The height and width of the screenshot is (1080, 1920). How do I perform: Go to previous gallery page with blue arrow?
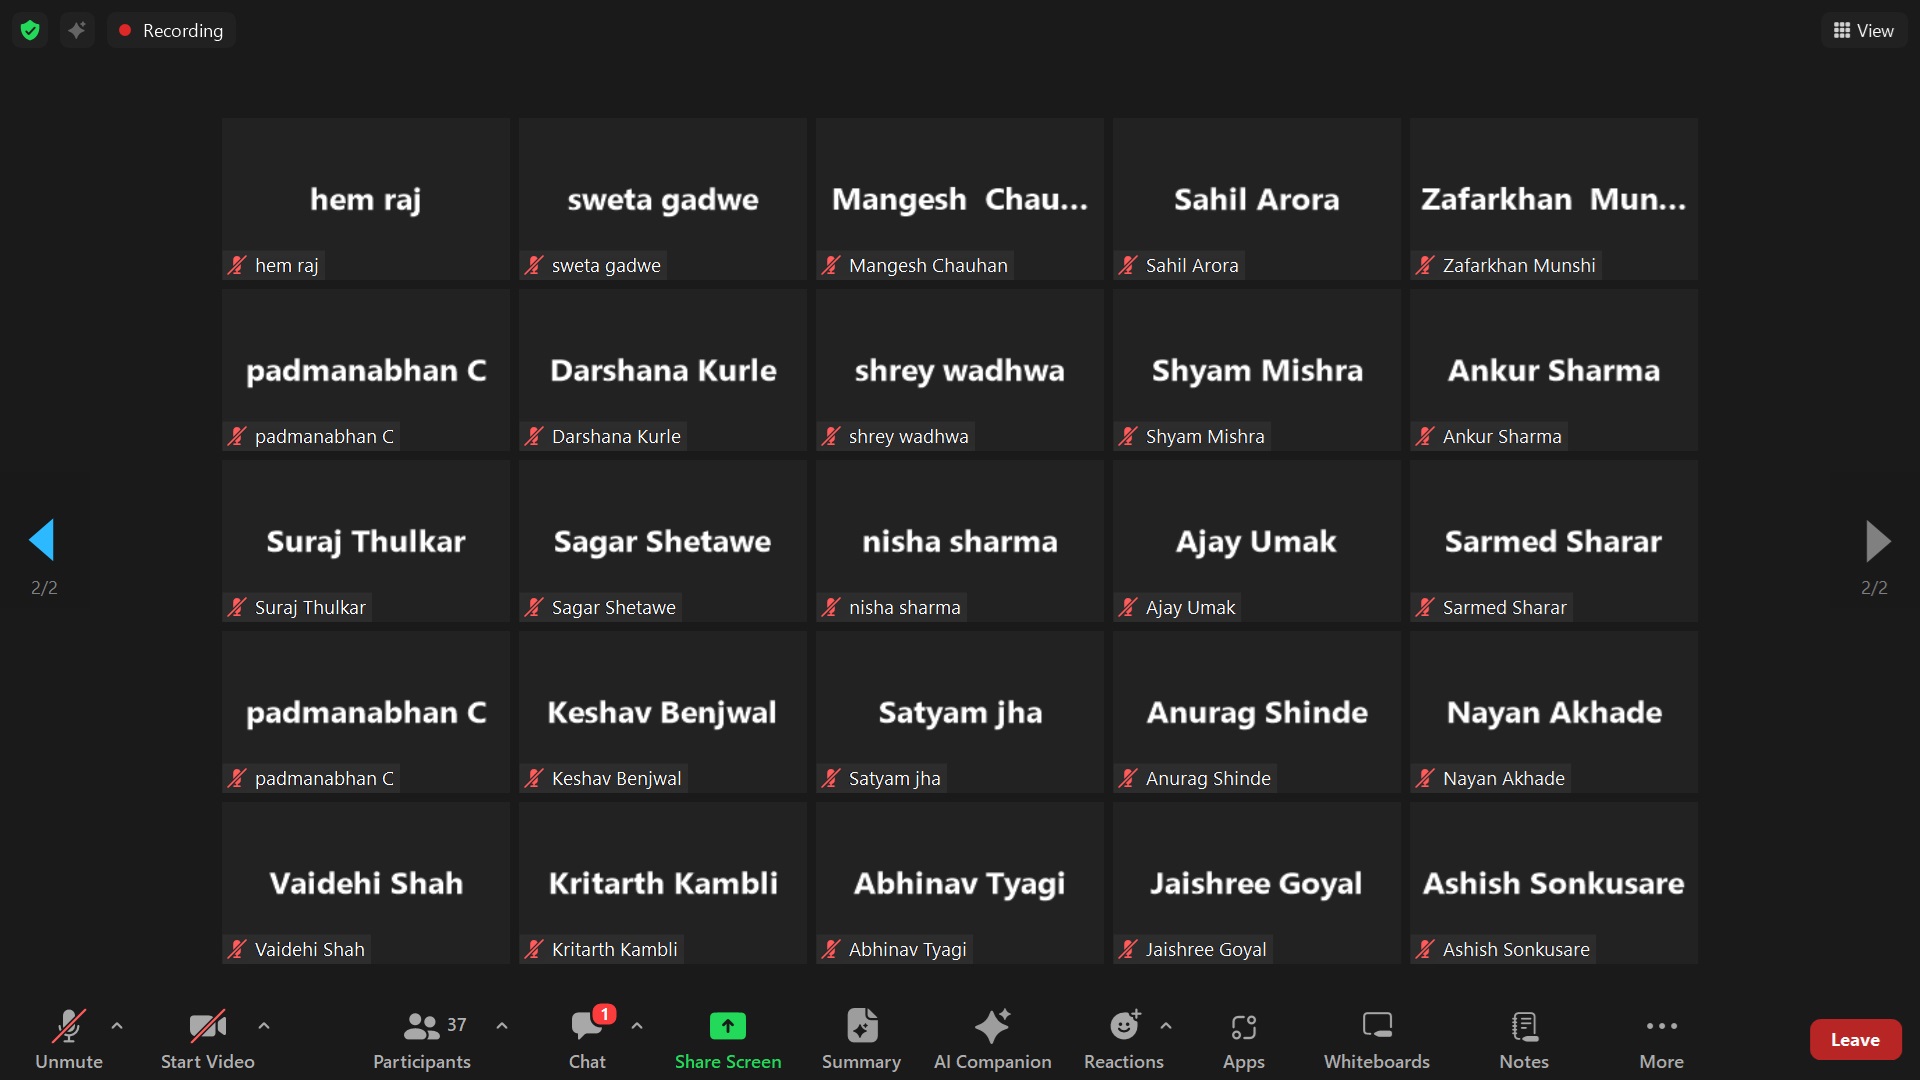(x=42, y=540)
